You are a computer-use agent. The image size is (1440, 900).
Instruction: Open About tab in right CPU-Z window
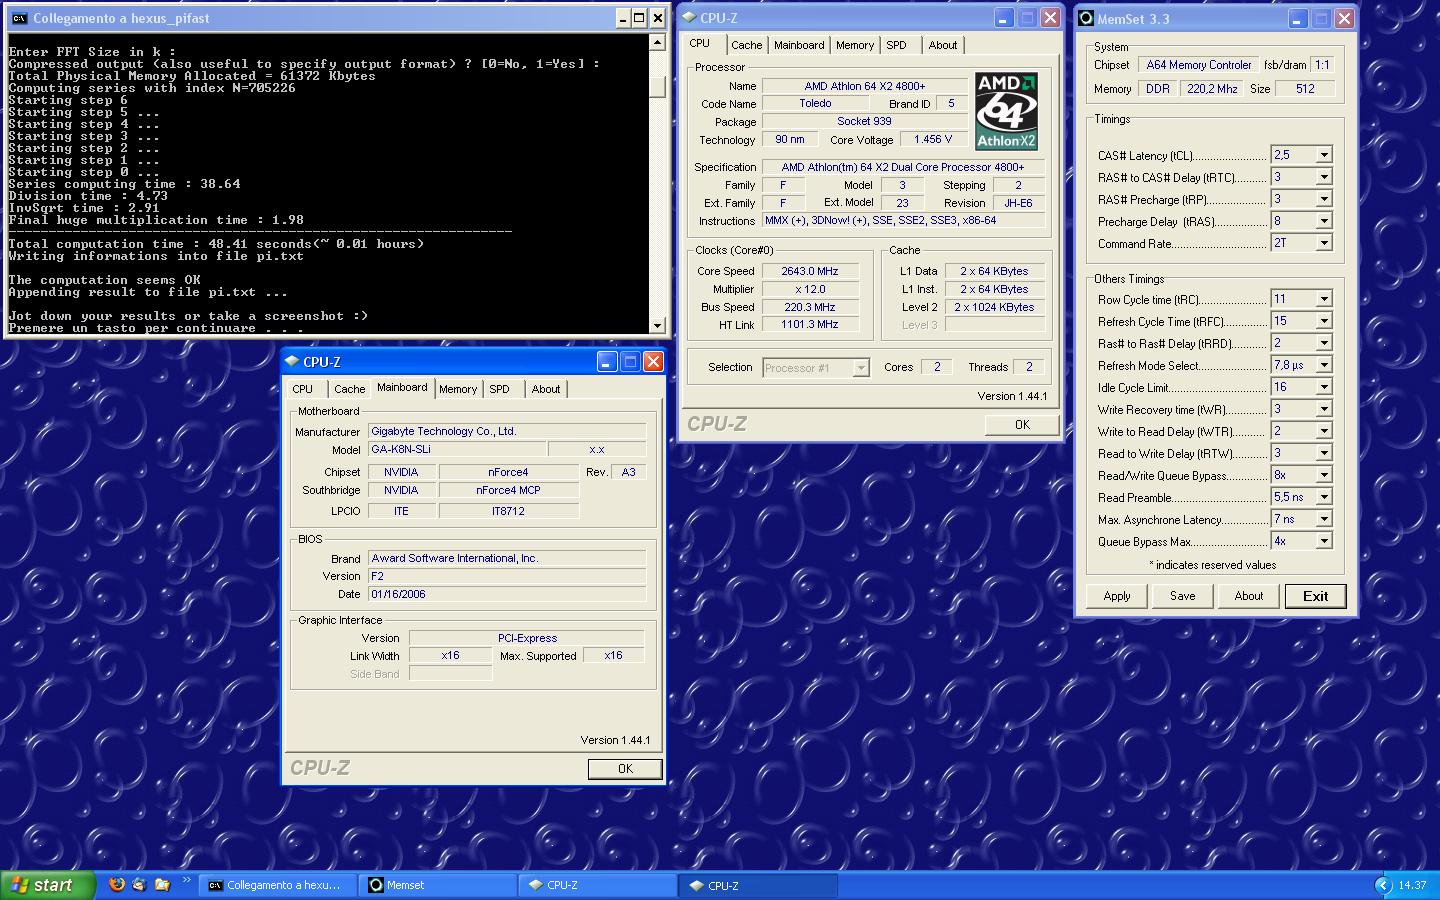[943, 45]
